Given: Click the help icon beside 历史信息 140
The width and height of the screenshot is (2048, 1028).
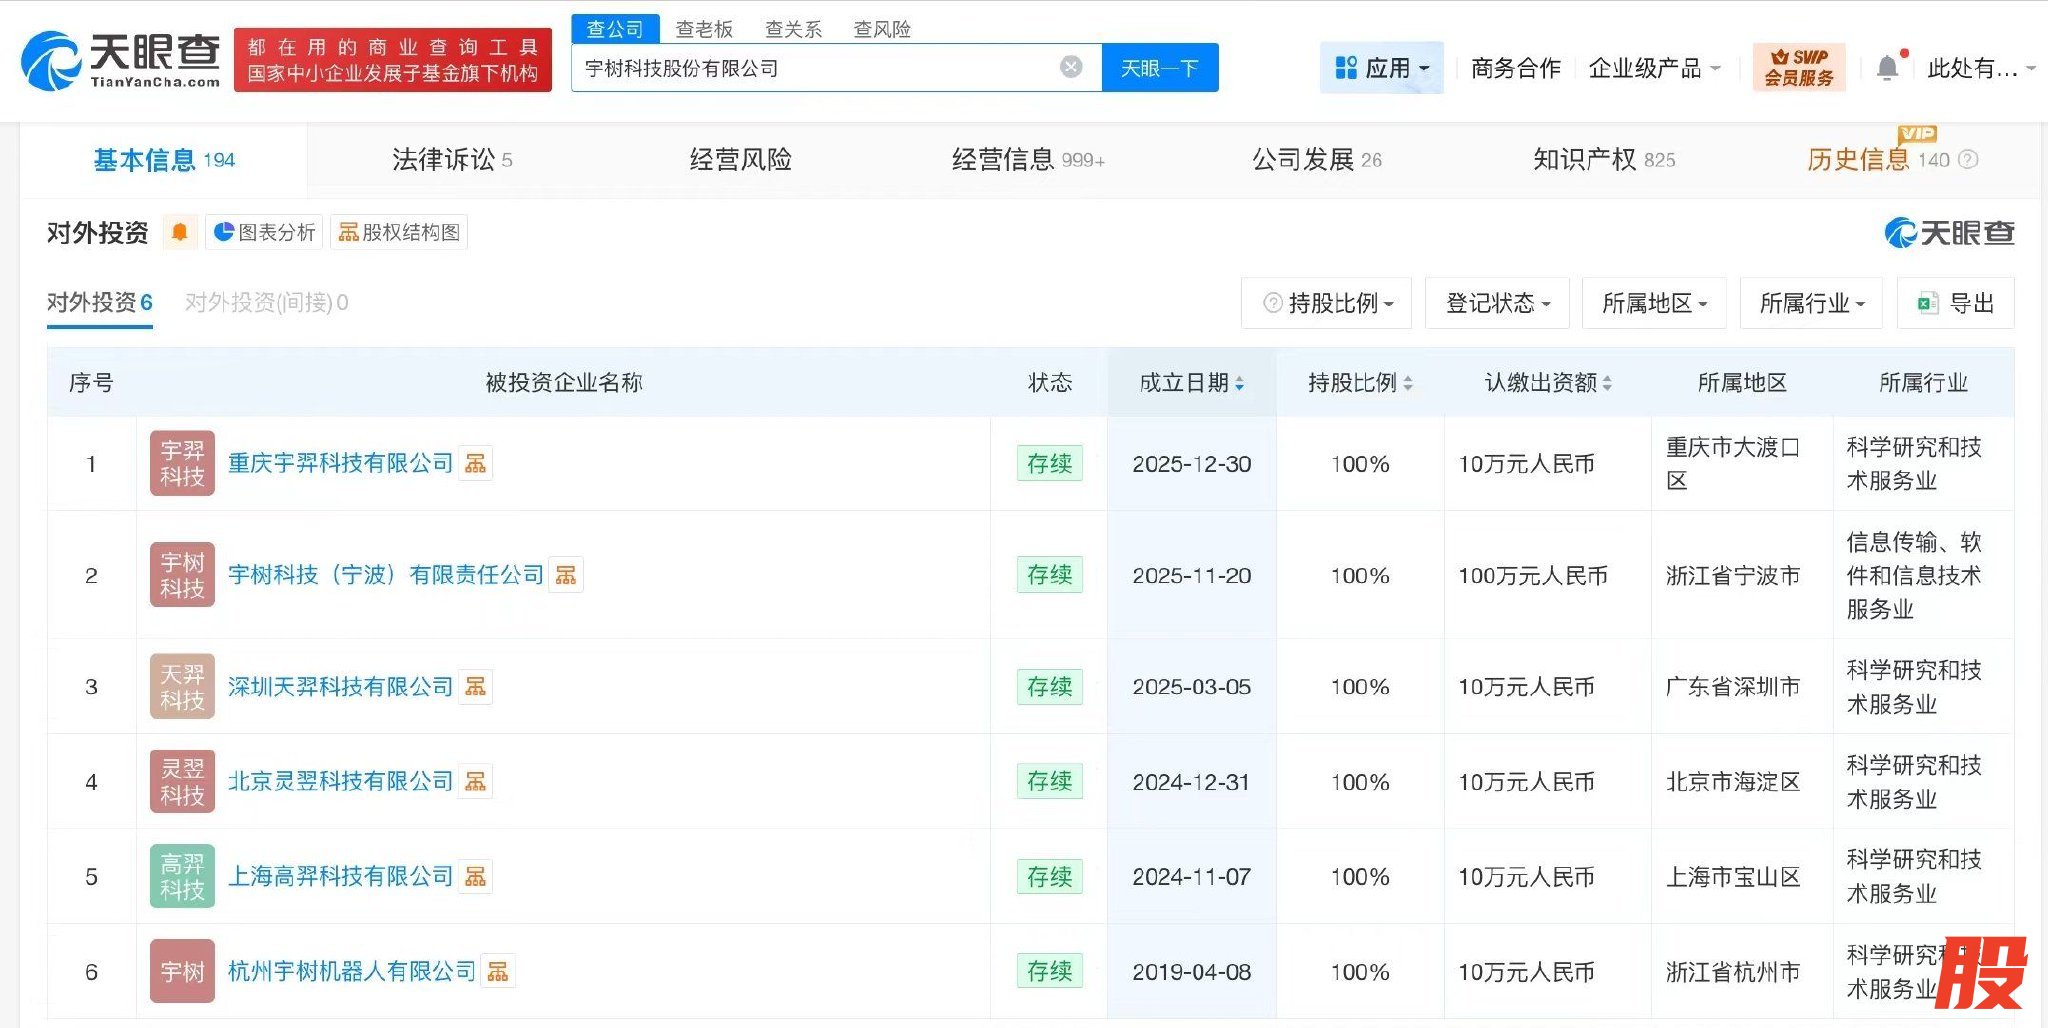Looking at the screenshot, I should (1968, 160).
